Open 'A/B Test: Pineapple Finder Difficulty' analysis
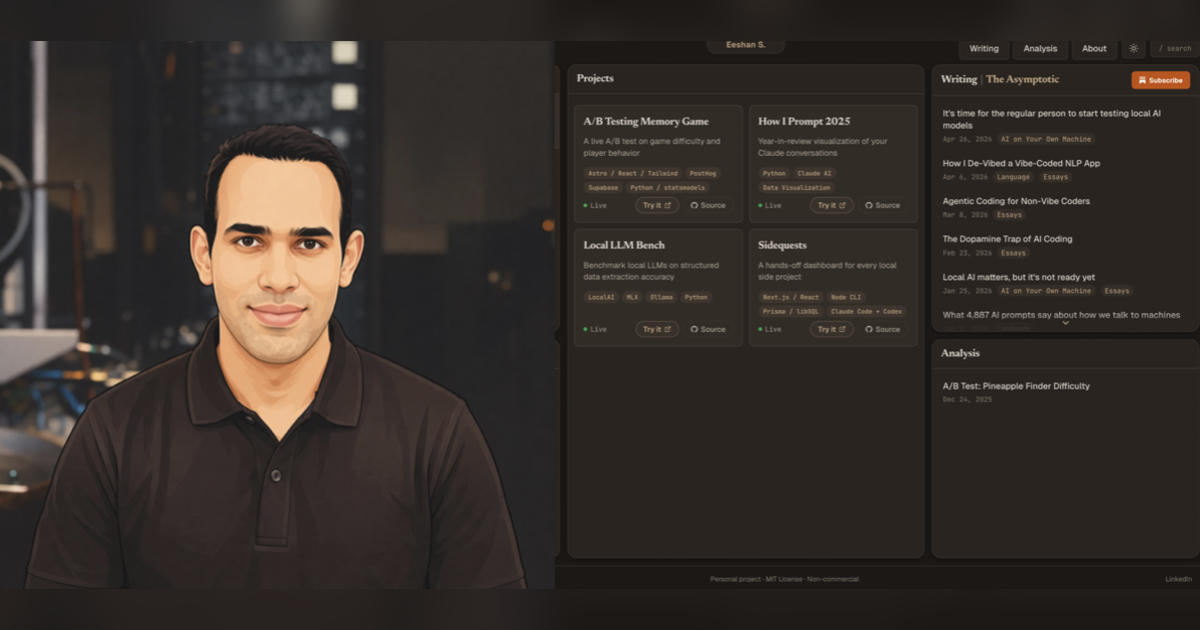 1016,386
